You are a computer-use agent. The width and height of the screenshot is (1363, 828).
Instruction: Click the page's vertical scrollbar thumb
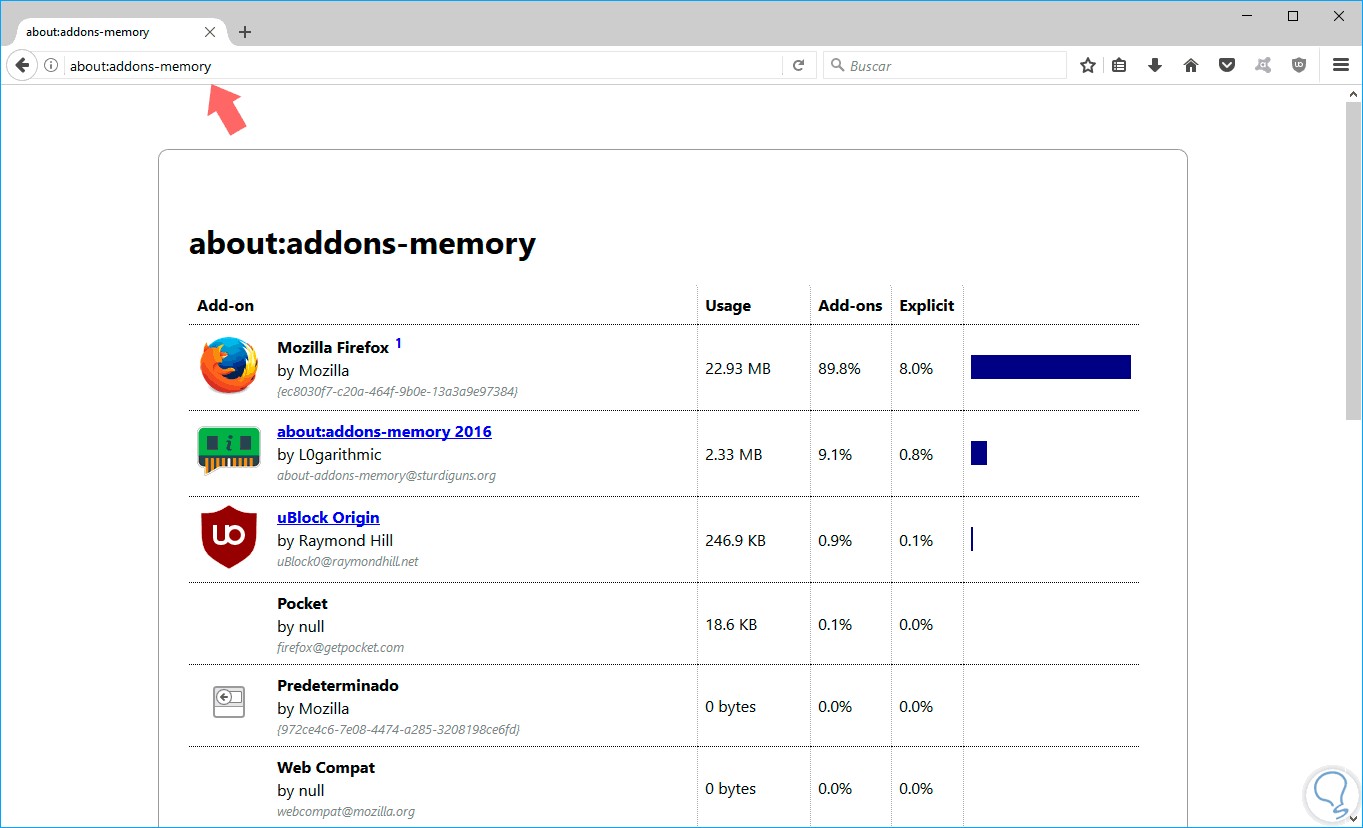point(1353,260)
